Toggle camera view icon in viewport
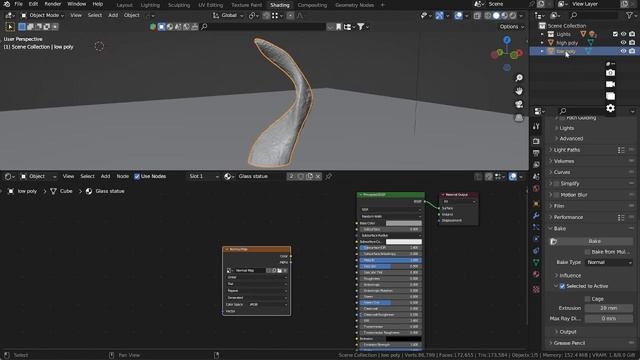The width and height of the screenshot is (640, 360). [519, 104]
